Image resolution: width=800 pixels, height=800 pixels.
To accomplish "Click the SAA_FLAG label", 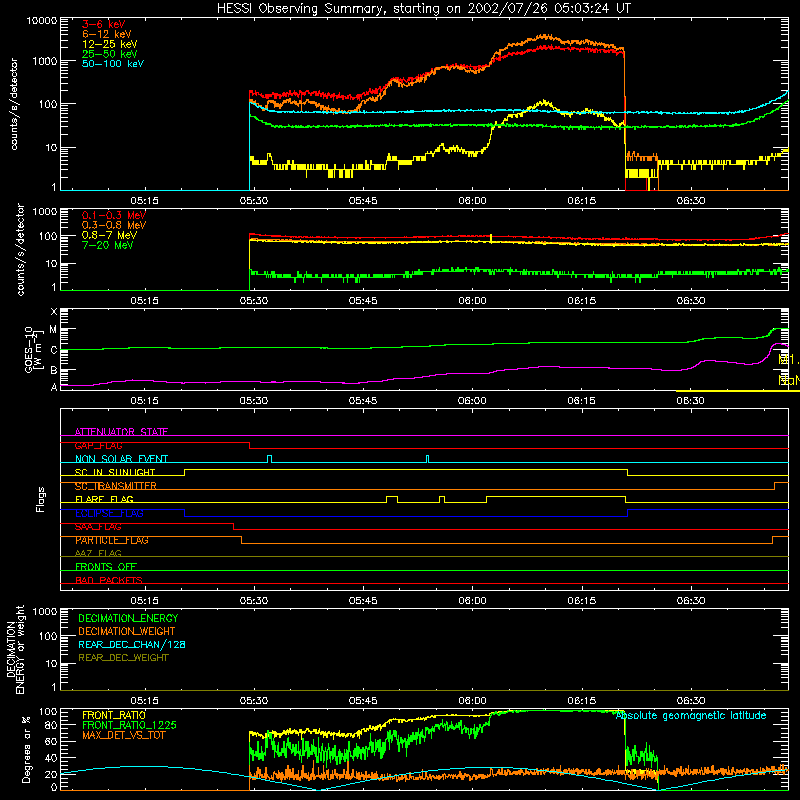I will [98, 527].
